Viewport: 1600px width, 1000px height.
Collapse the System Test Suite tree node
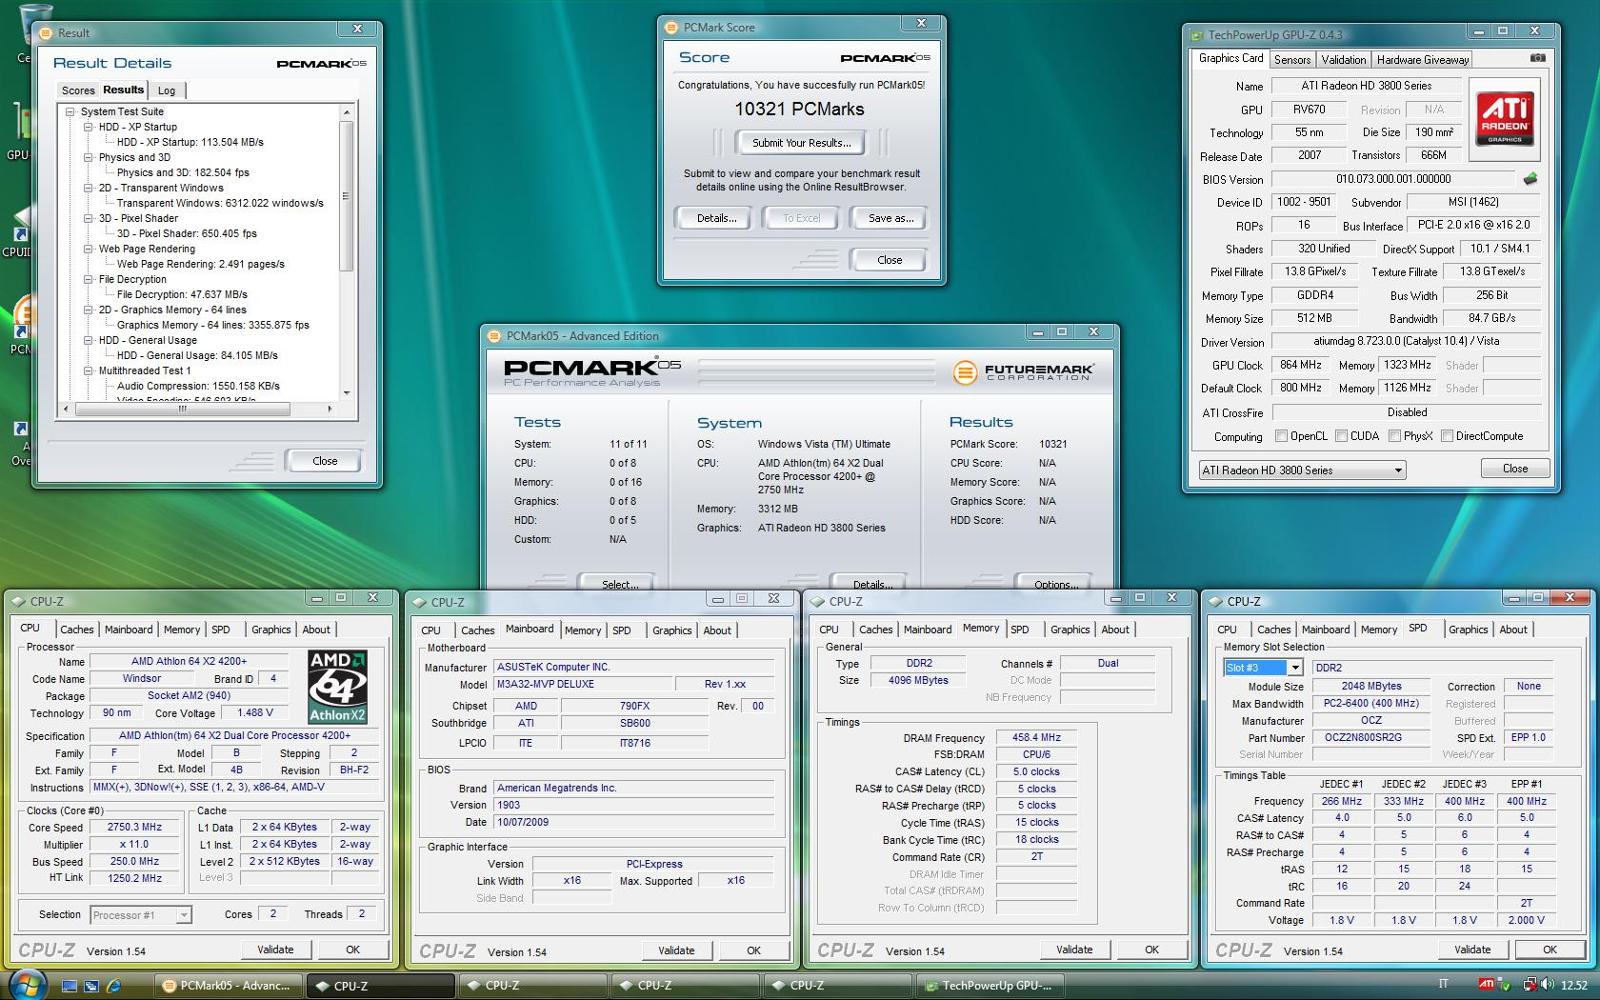pos(70,112)
